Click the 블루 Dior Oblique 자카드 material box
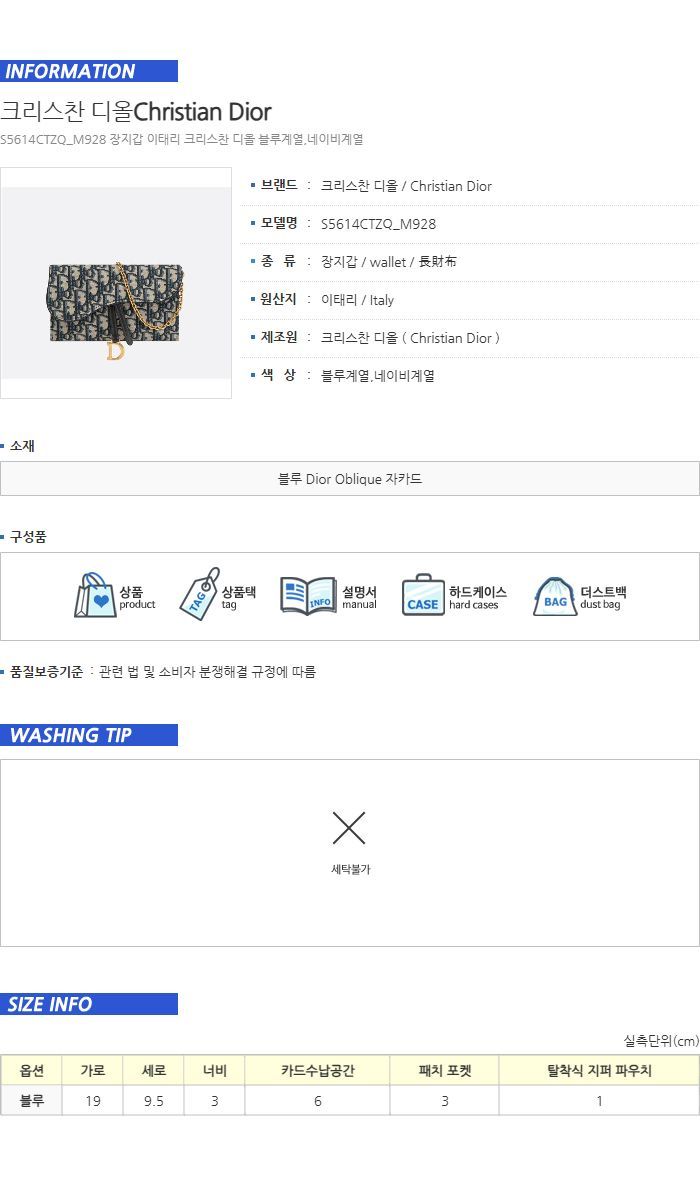Image resolution: width=700 pixels, height=1201 pixels. (350, 479)
